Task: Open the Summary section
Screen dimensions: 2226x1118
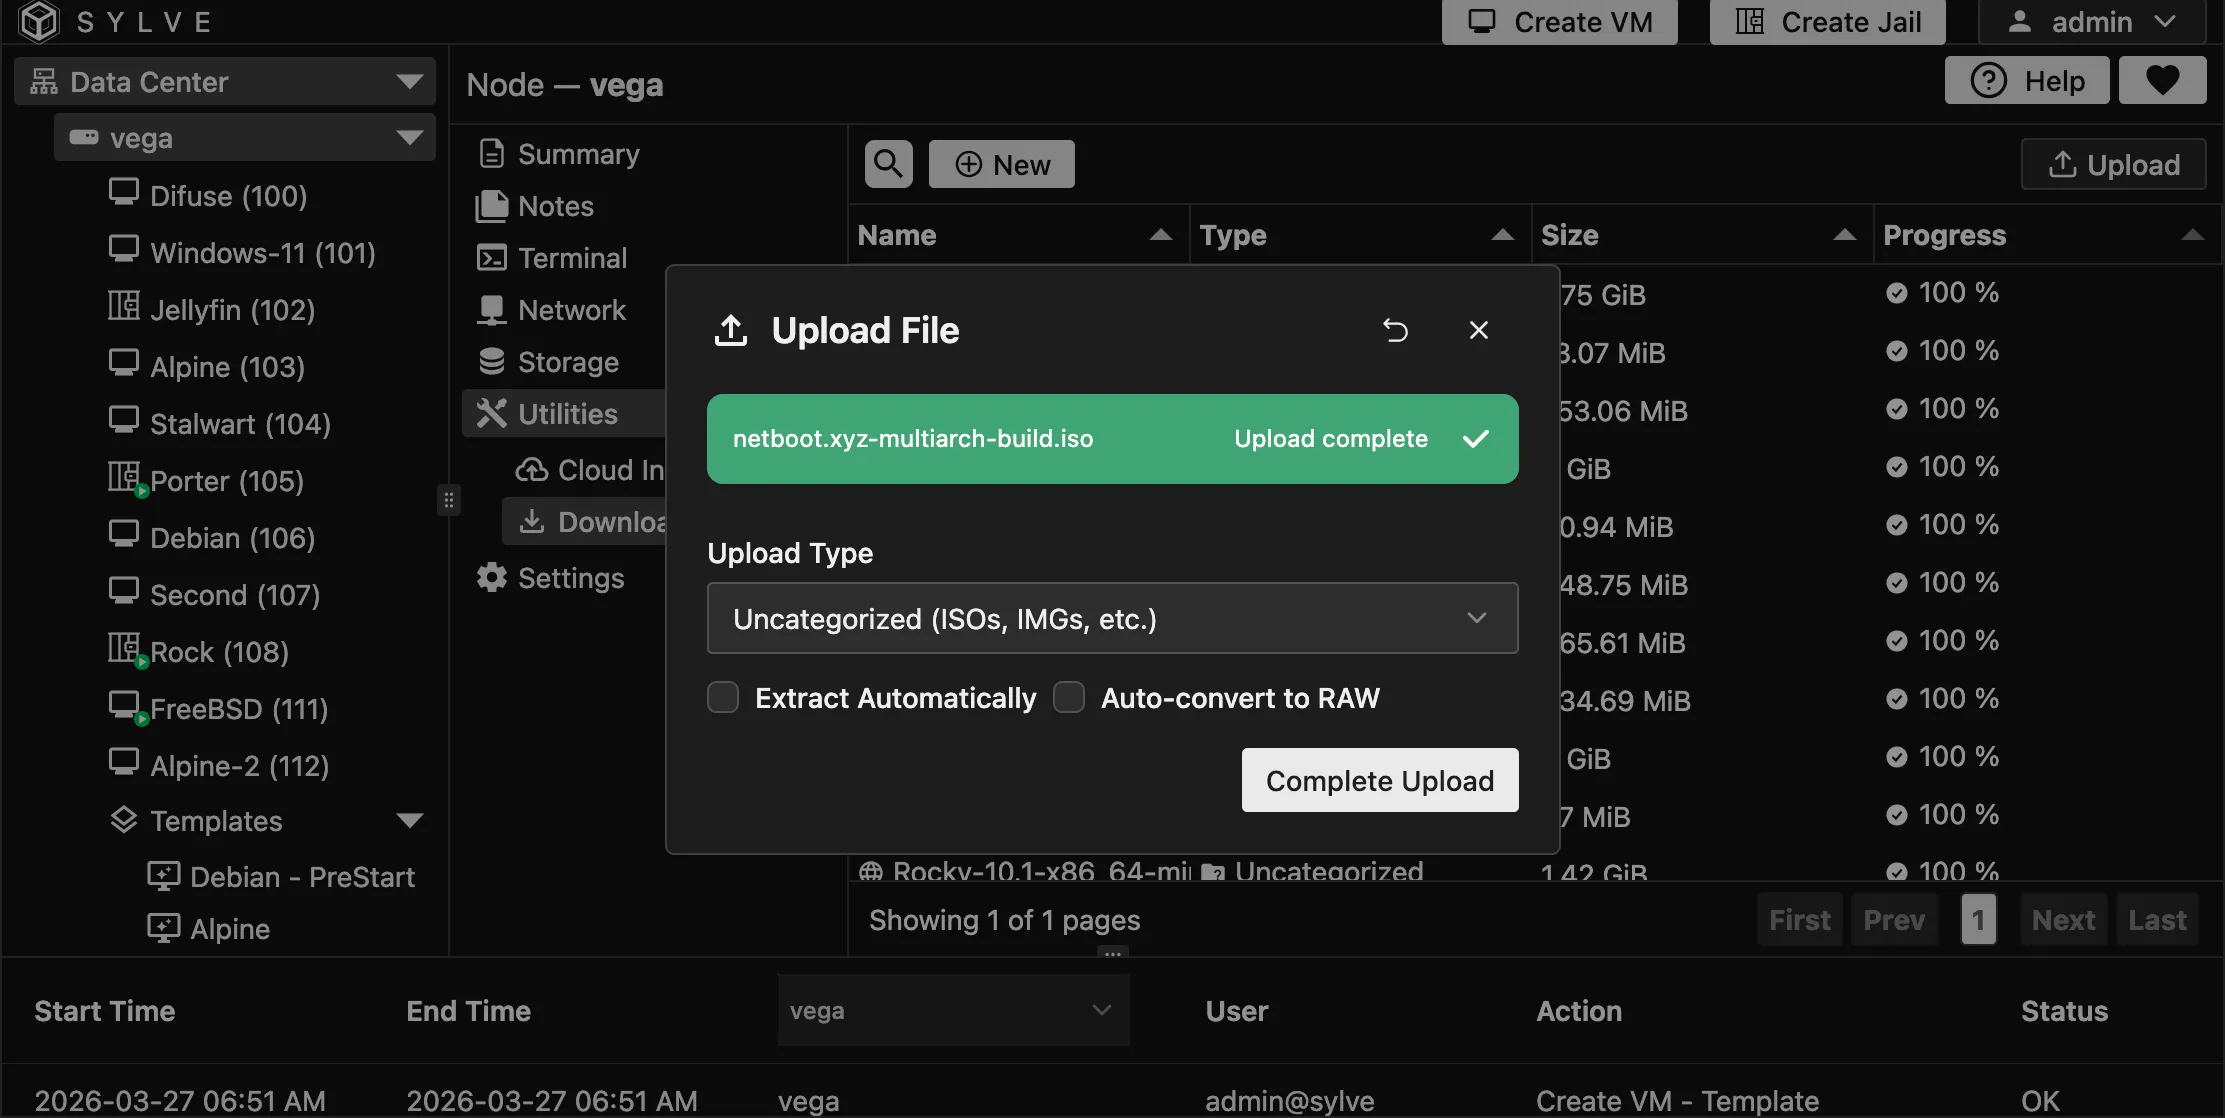Action: tap(577, 154)
